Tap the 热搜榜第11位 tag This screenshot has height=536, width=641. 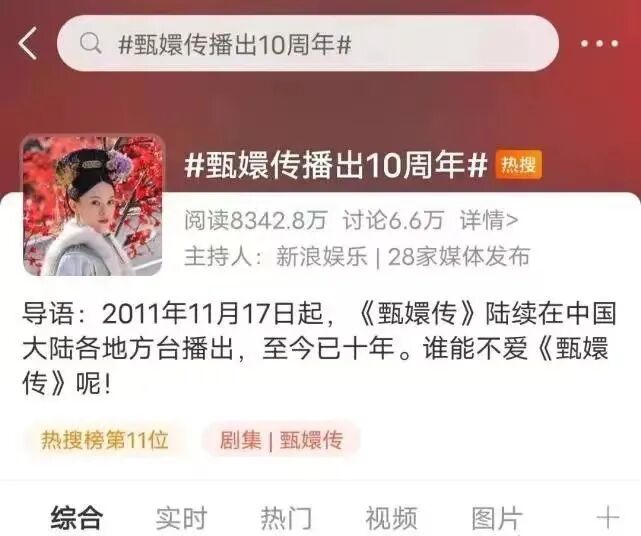[105, 440]
